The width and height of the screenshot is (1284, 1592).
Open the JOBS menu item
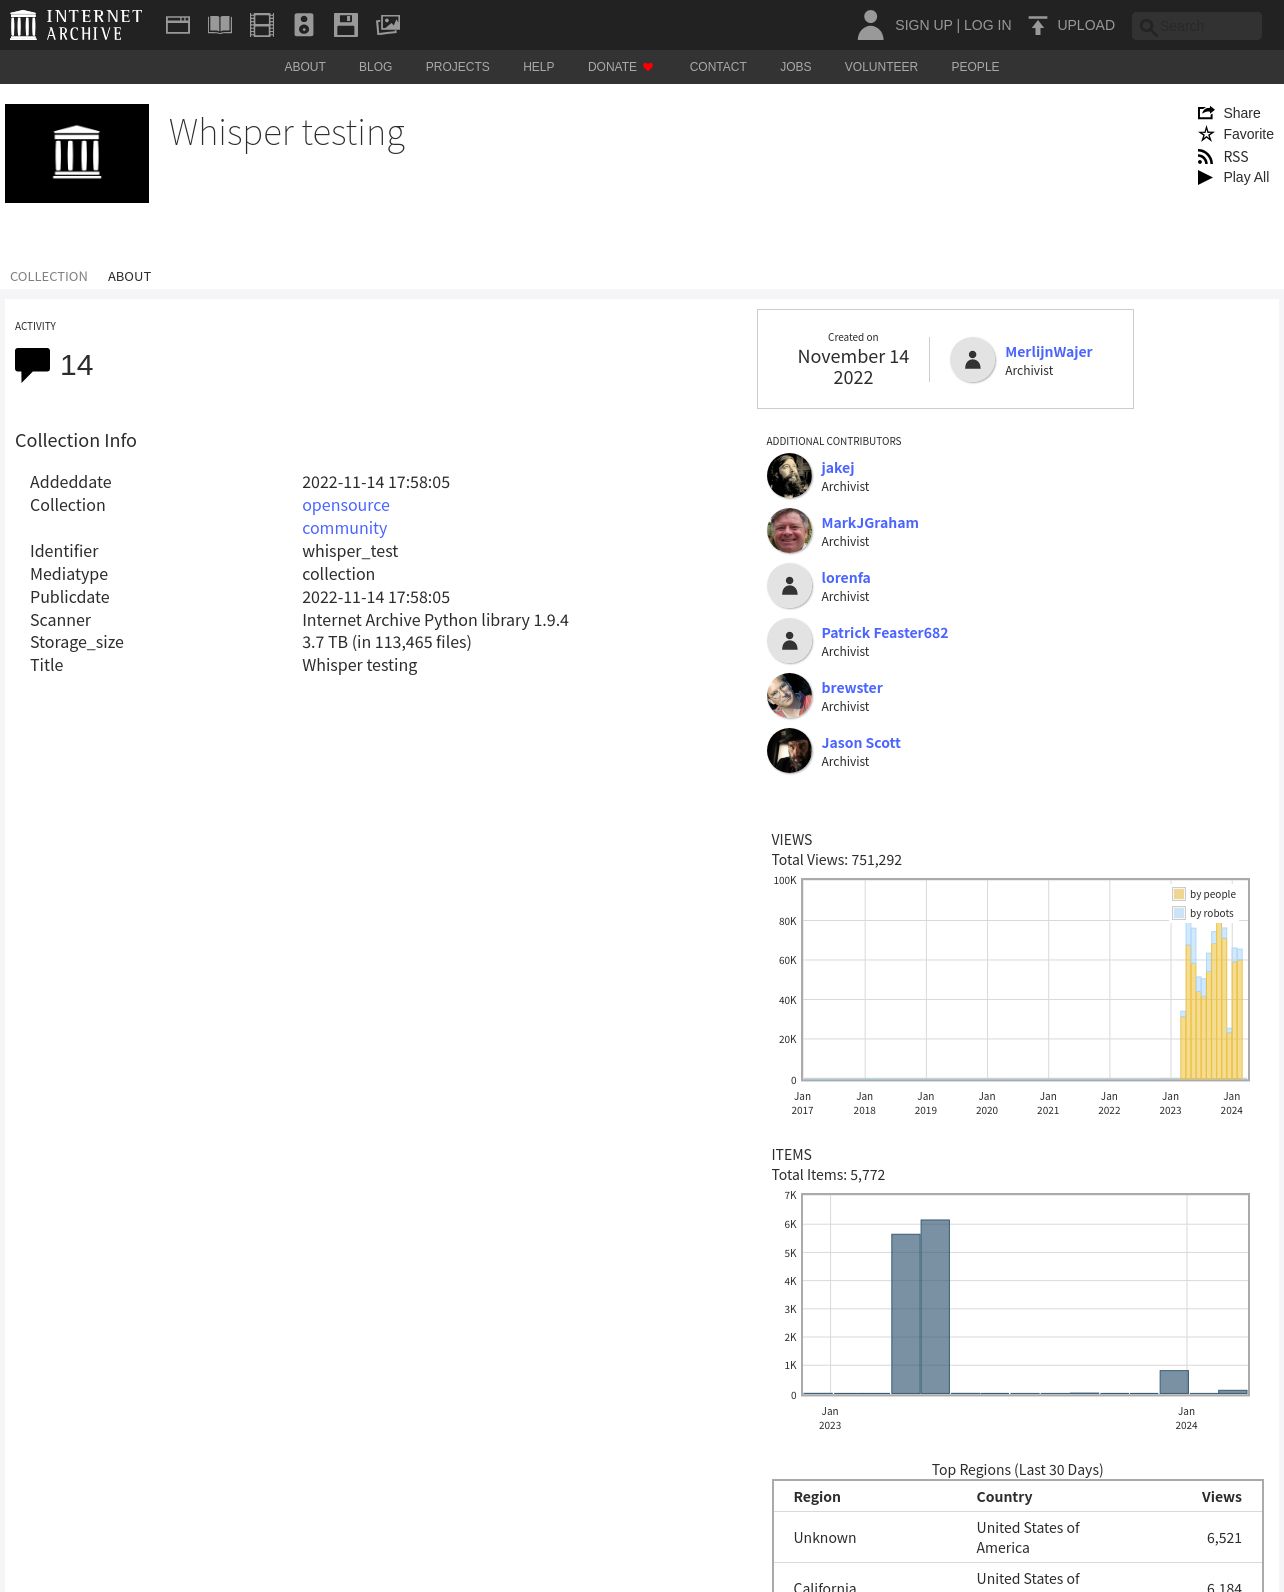796,67
